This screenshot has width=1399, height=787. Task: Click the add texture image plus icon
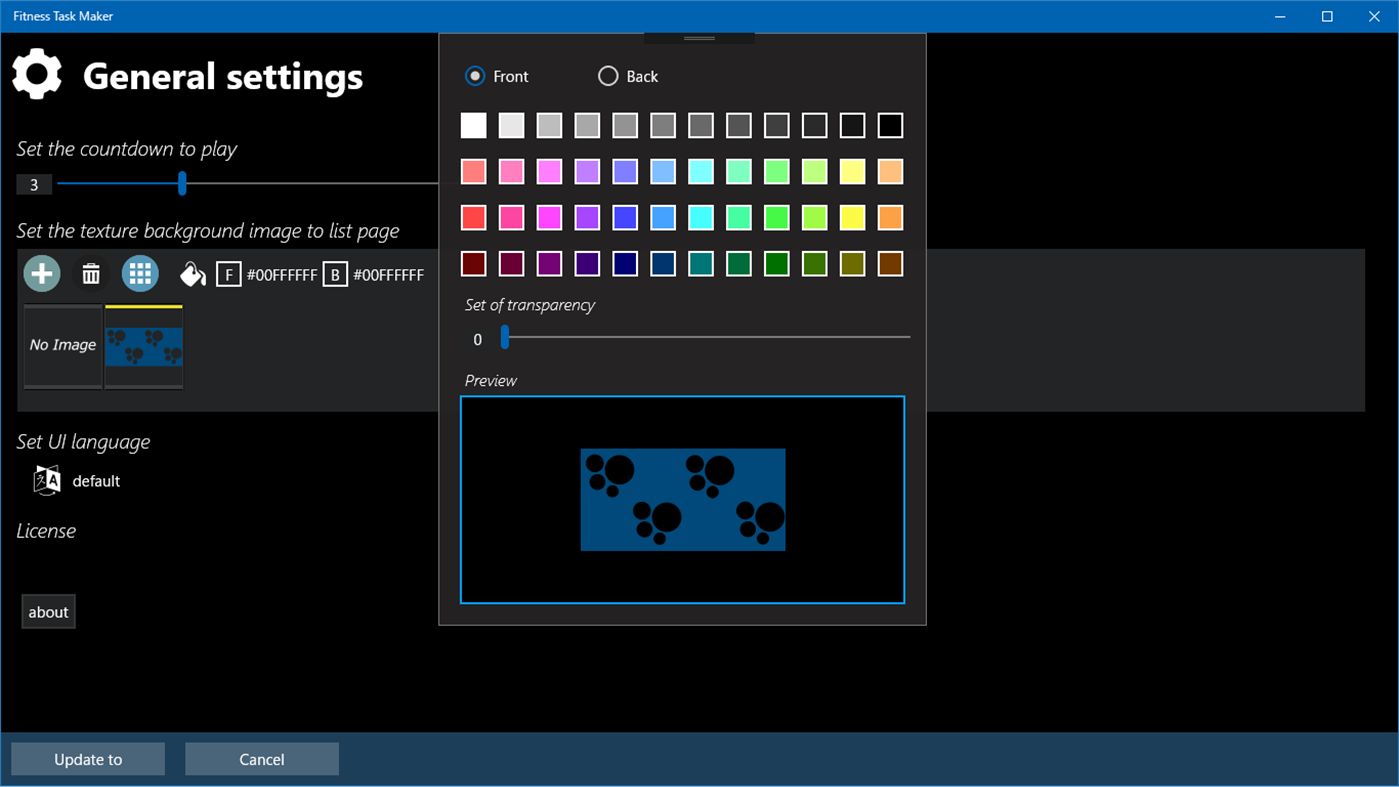[42, 274]
